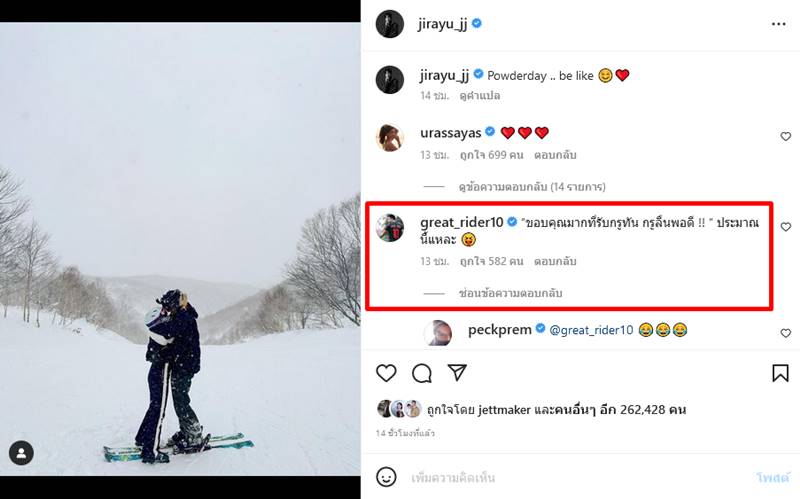Open the emoji picker in comment box
Image resolution: width=800 pixels, height=499 pixels.
pyautogui.click(x=386, y=476)
